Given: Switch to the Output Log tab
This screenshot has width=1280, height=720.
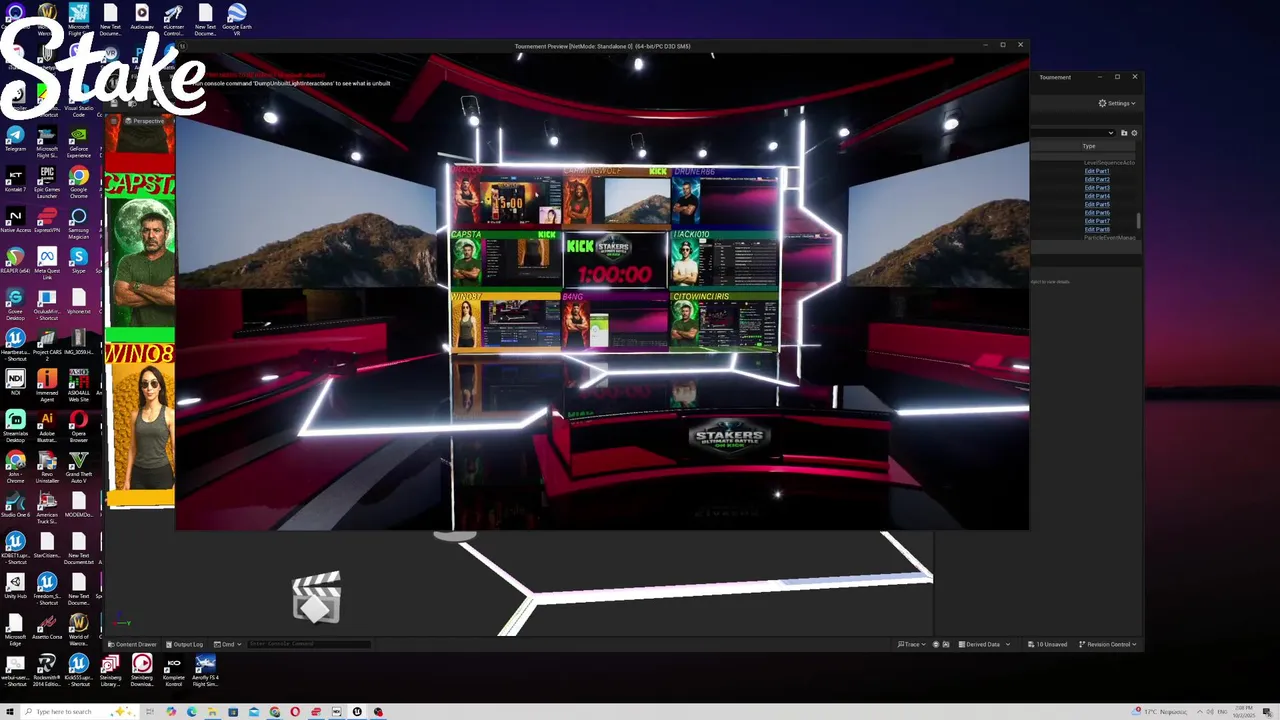Looking at the screenshot, I should click(184, 644).
